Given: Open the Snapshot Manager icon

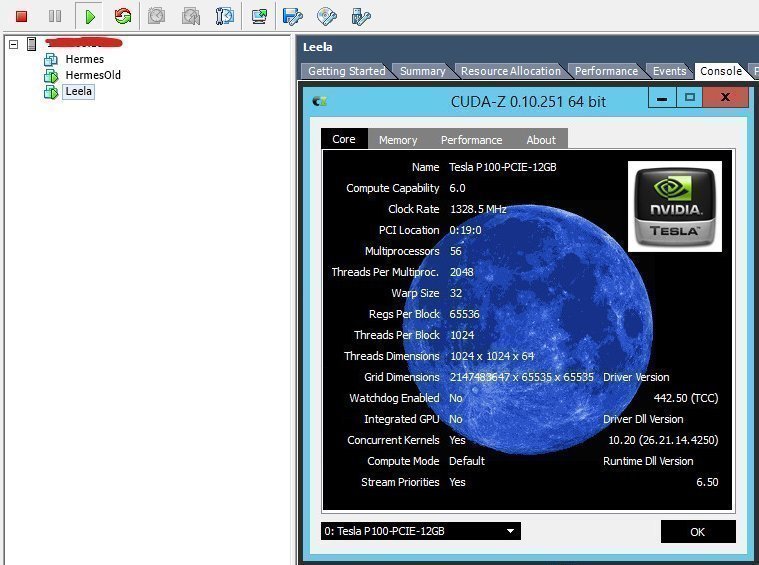Looking at the screenshot, I should 225,17.
